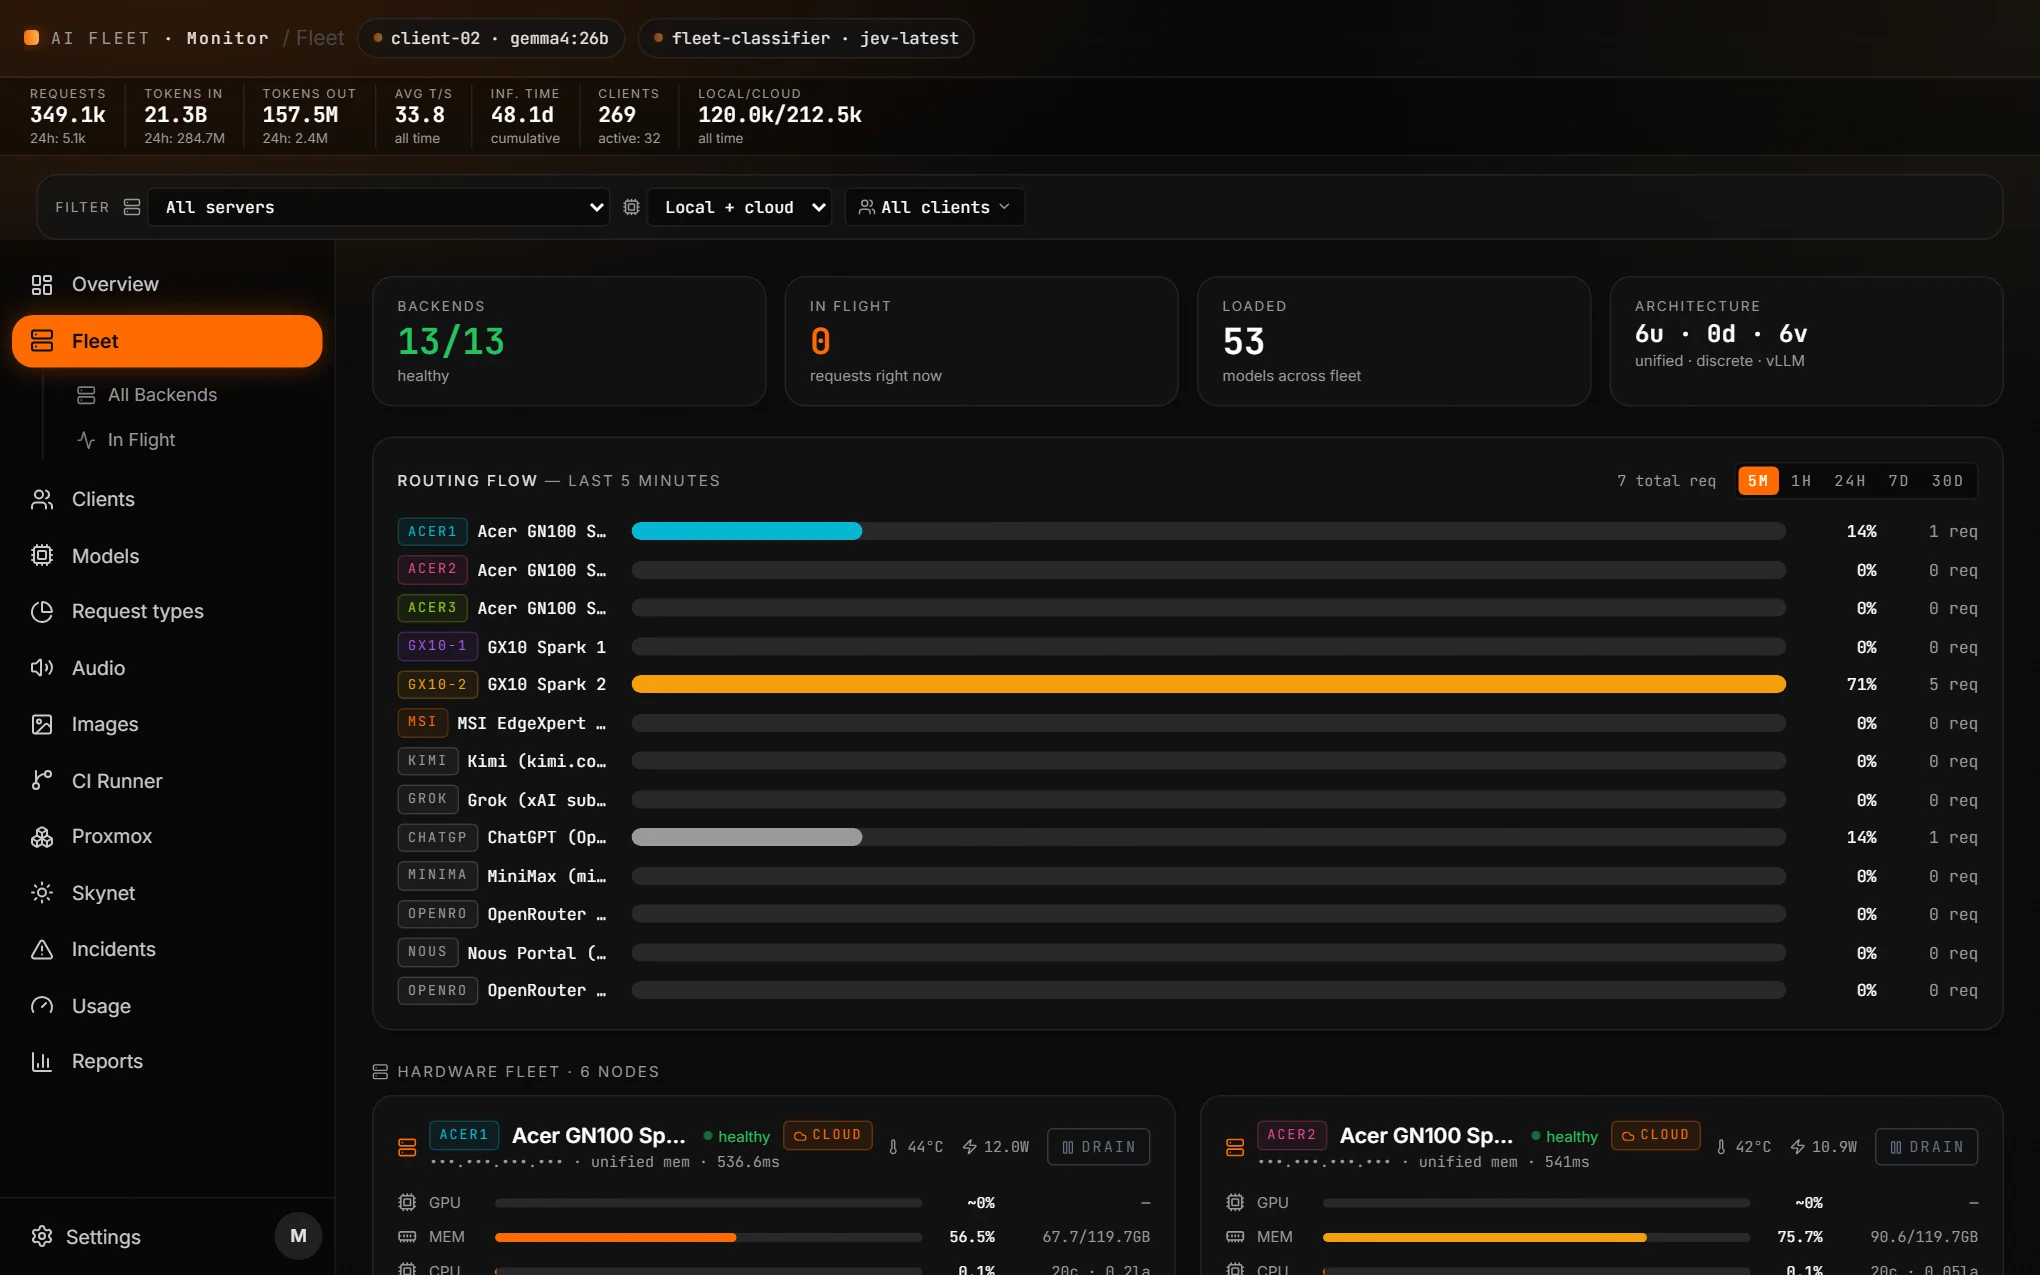This screenshot has height=1275, width=2040.
Task: Open the Fleet sidebar item
Action: [167, 342]
